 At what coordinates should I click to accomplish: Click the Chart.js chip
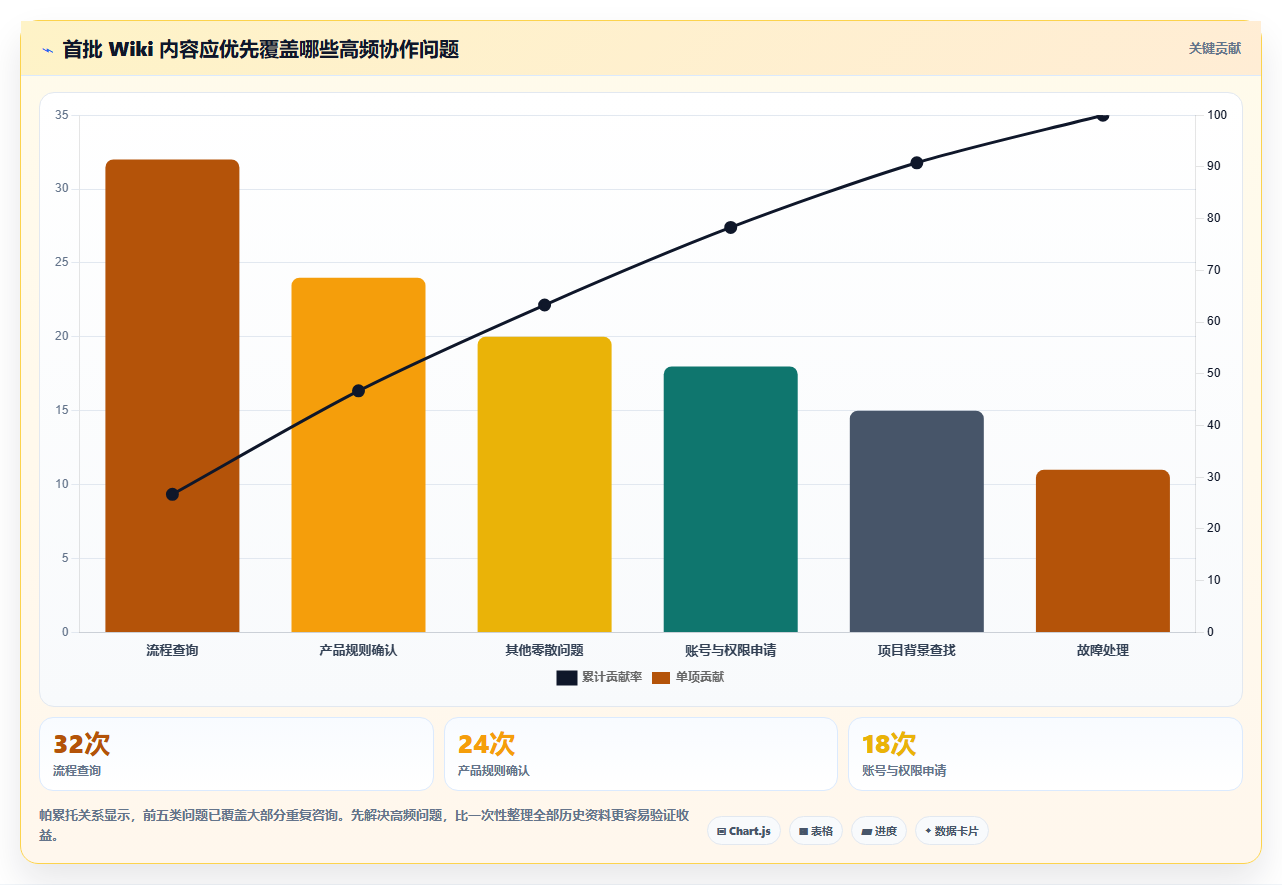(744, 831)
